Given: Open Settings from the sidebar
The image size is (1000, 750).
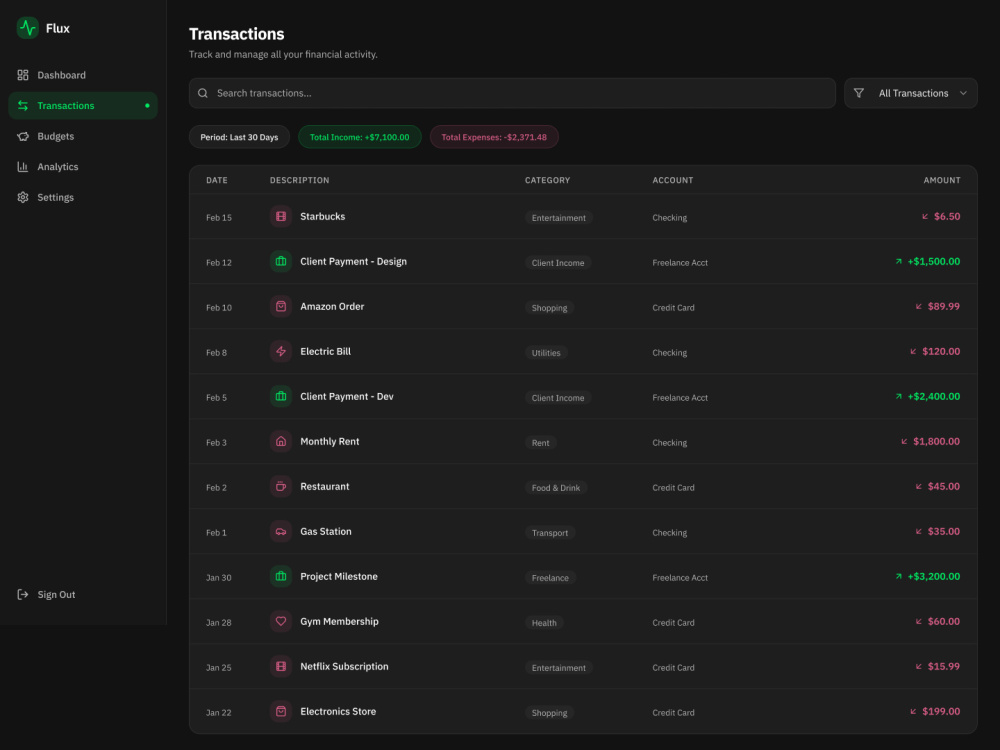Looking at the screenshot, I should (83, 198).
